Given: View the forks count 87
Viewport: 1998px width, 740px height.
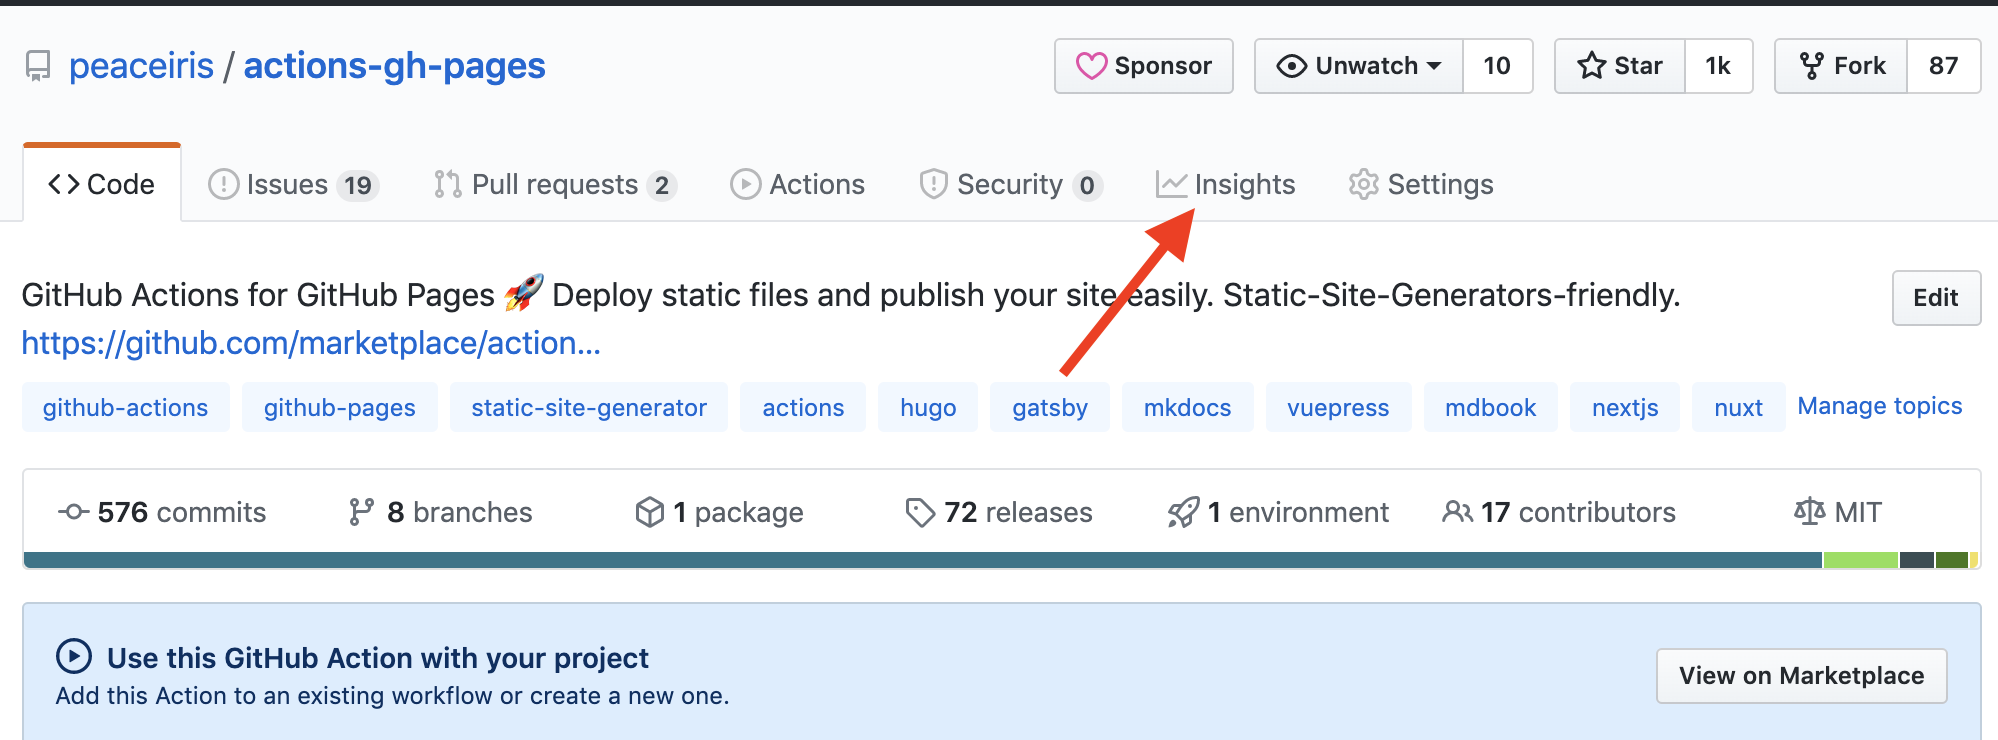Looking at the screenshot, I should [1943, 66].
